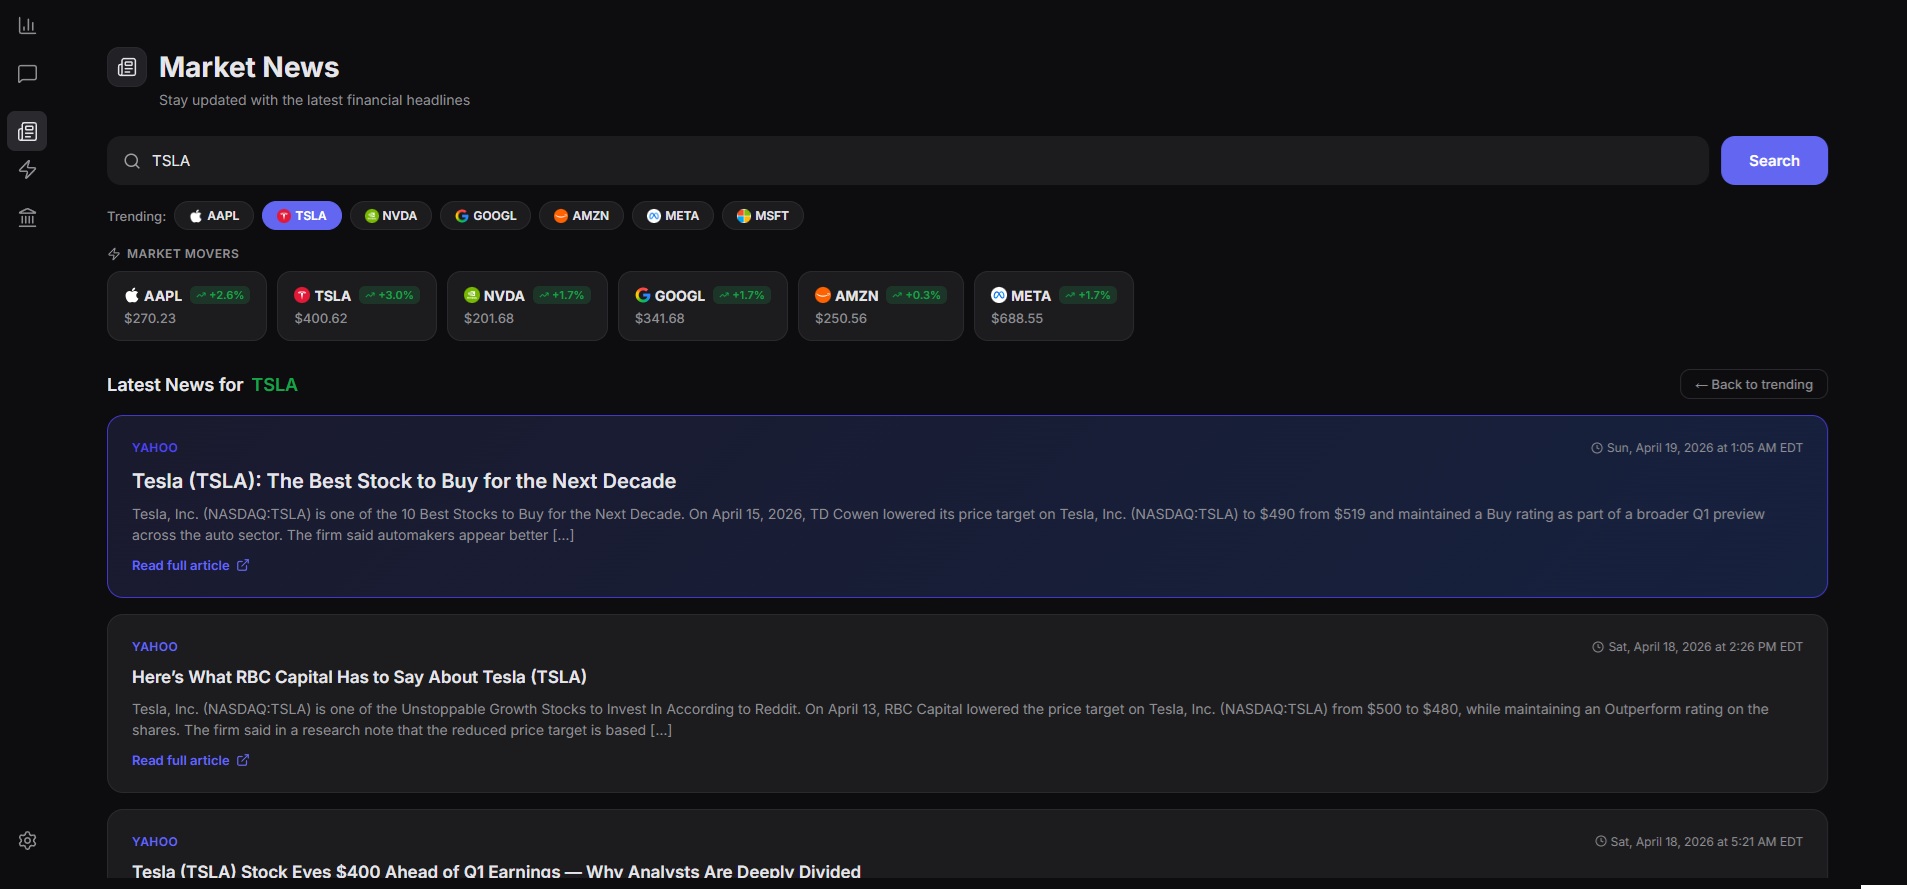Open AAPL market mover card at $270.23
The image size is (1907, 889).
187,306
